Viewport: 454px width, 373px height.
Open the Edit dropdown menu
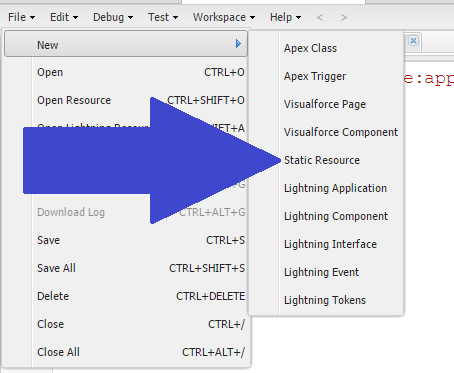[x=64, y=17]
